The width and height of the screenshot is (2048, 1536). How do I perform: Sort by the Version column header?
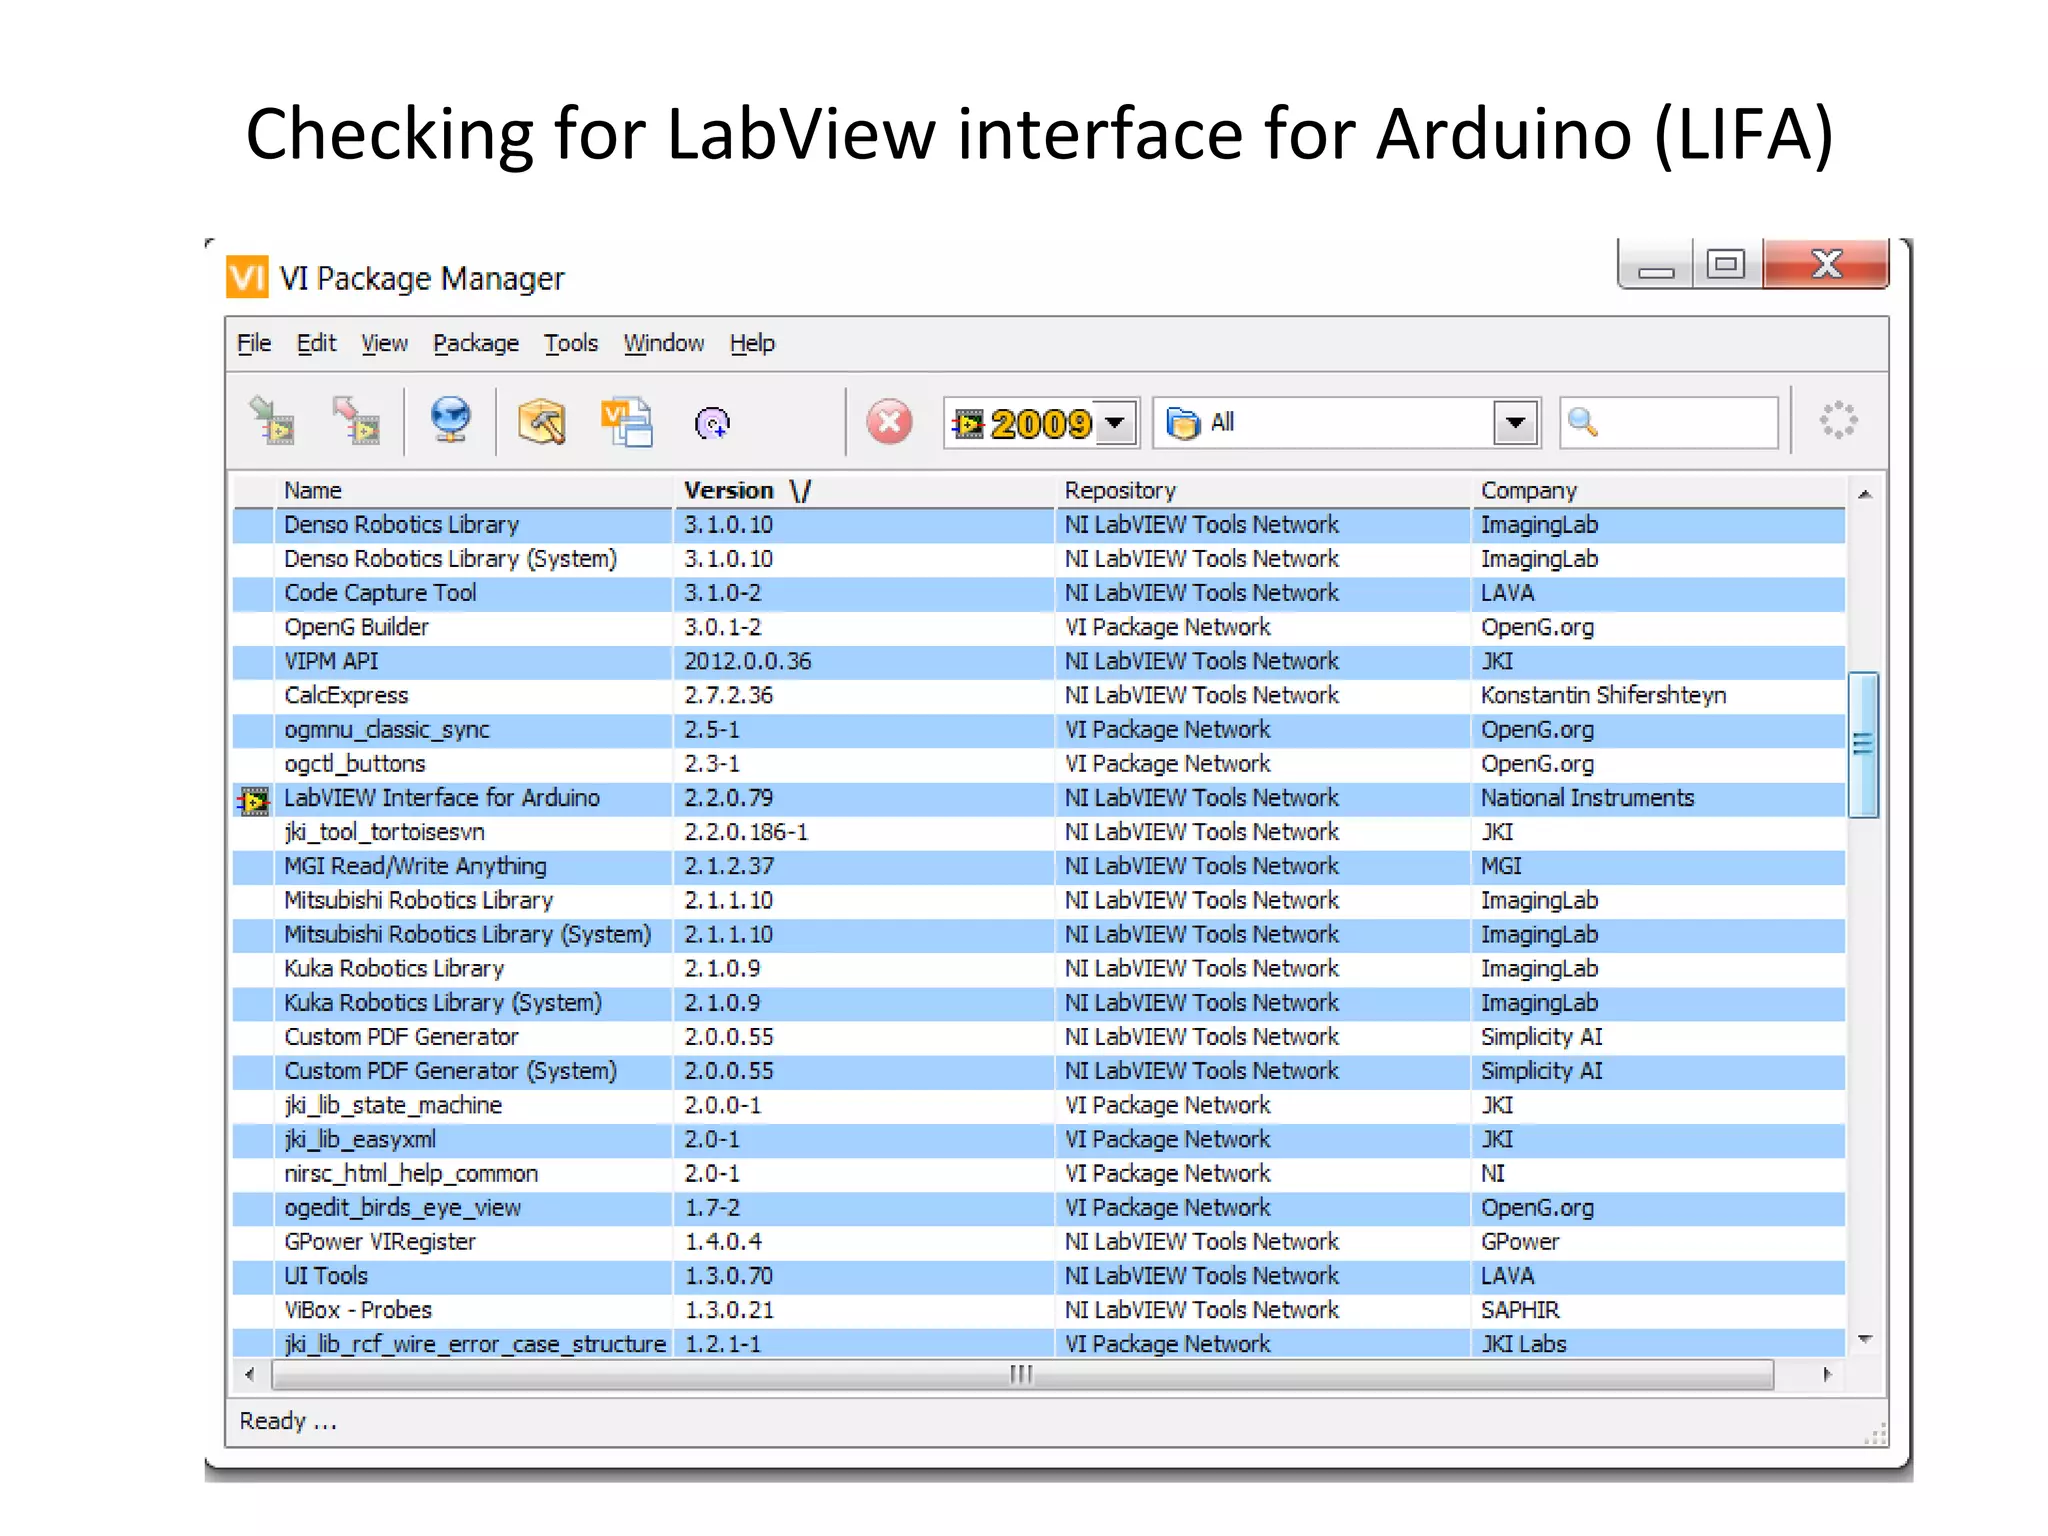[865, 490]
